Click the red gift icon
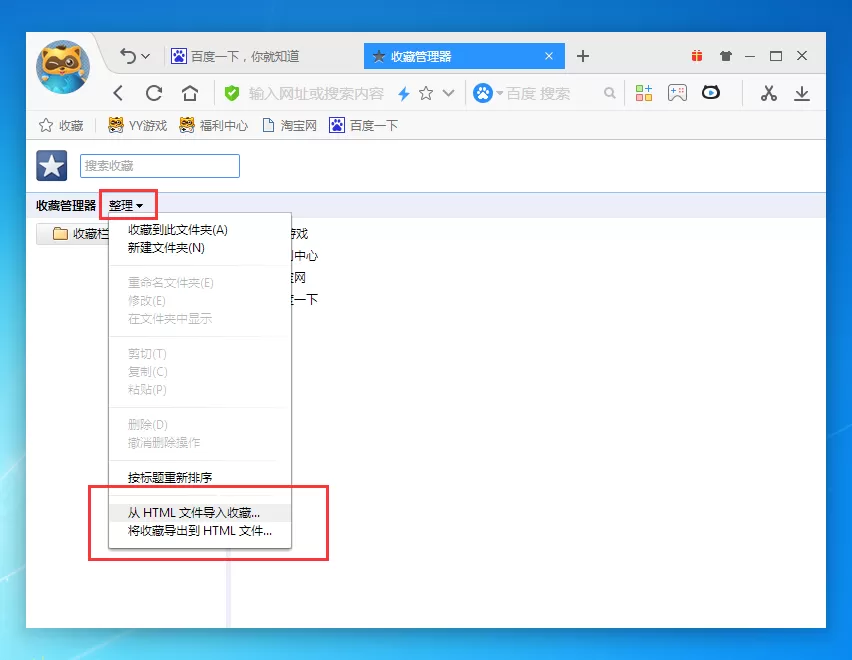The width and height of the screenshot is (852, 660). click(x=697, y=55)
